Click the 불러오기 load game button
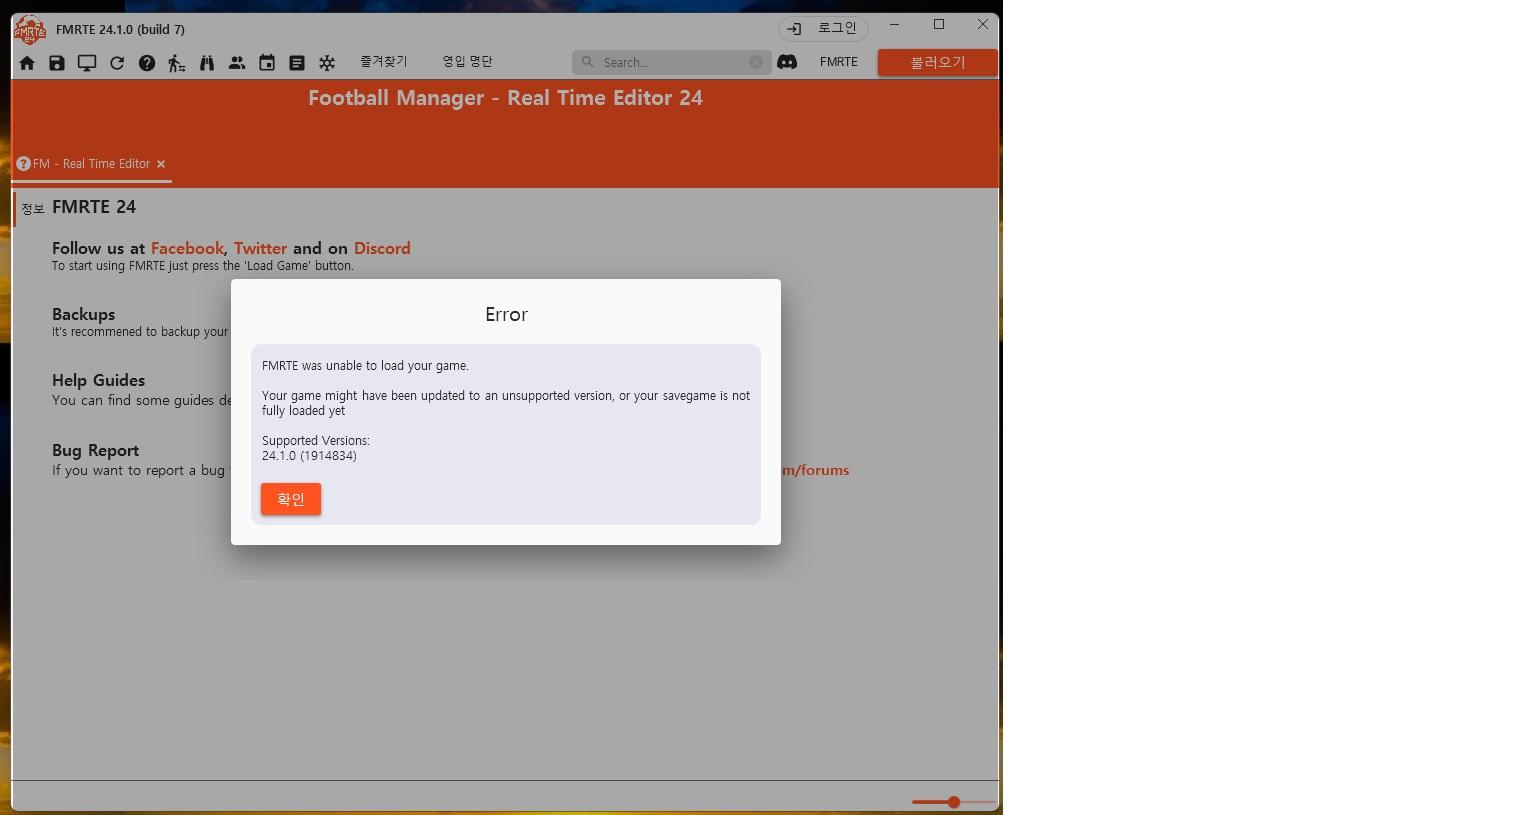Image resolution: width=1536 pixels, height=815 pixels. [937, 62]
